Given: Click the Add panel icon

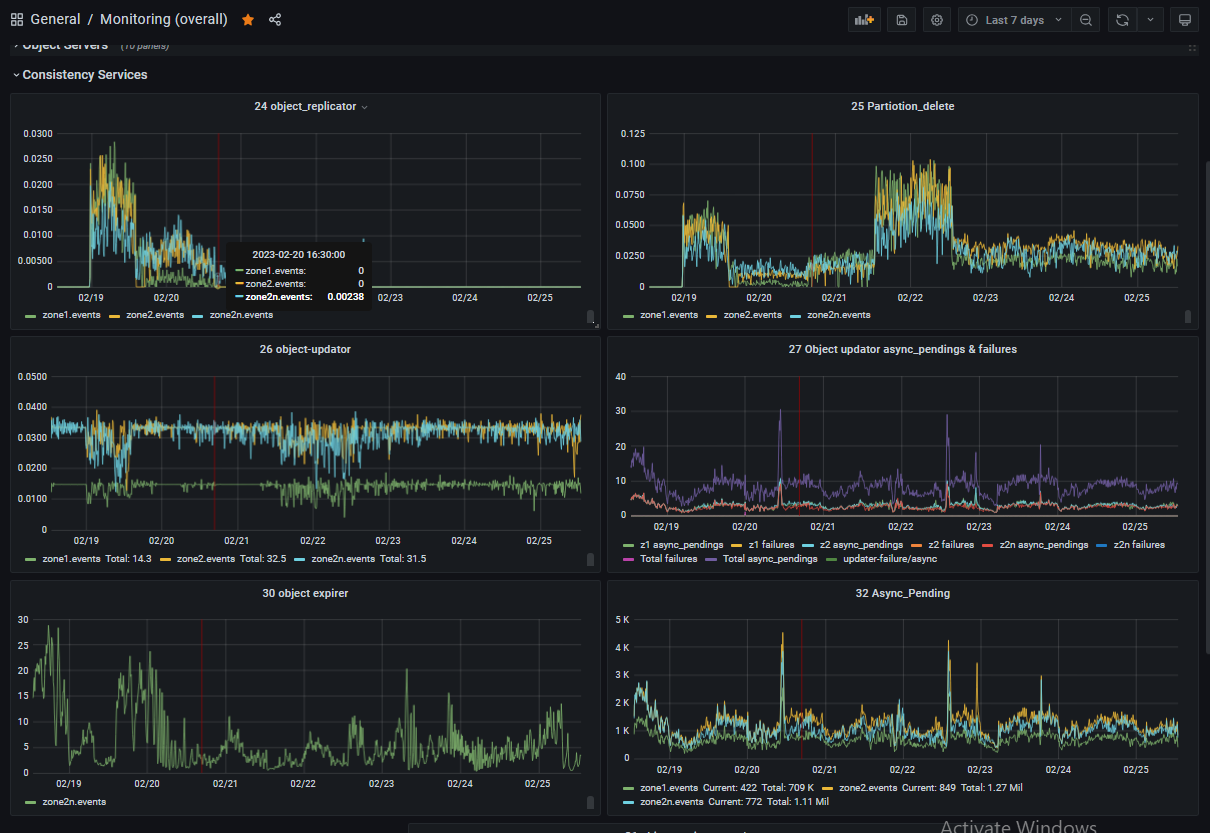Looking at the screenshot, I should point(864,20).
